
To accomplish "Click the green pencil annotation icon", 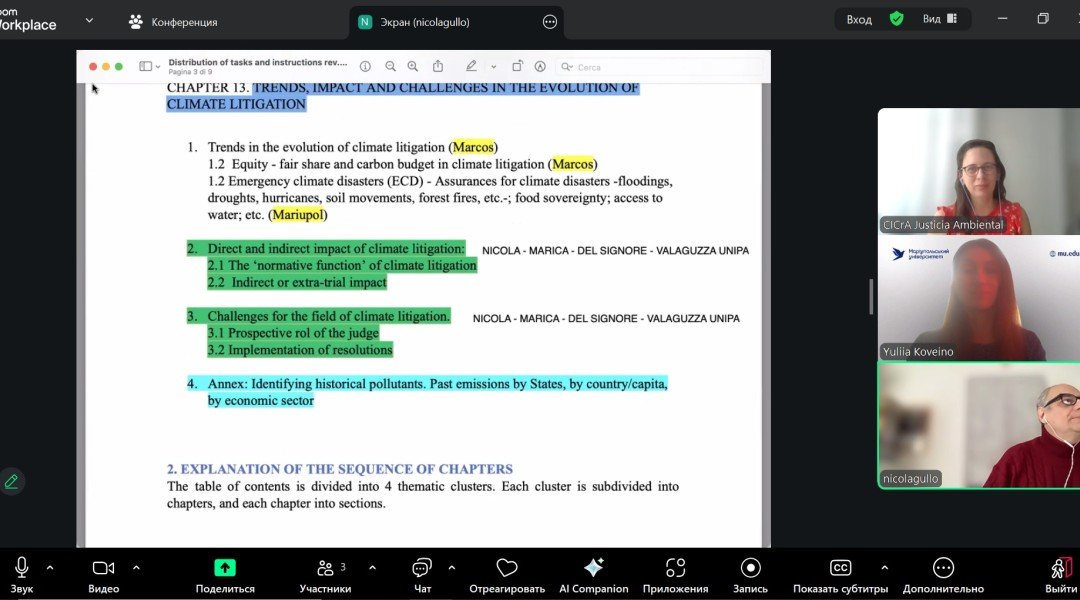I will pos(12,481).
